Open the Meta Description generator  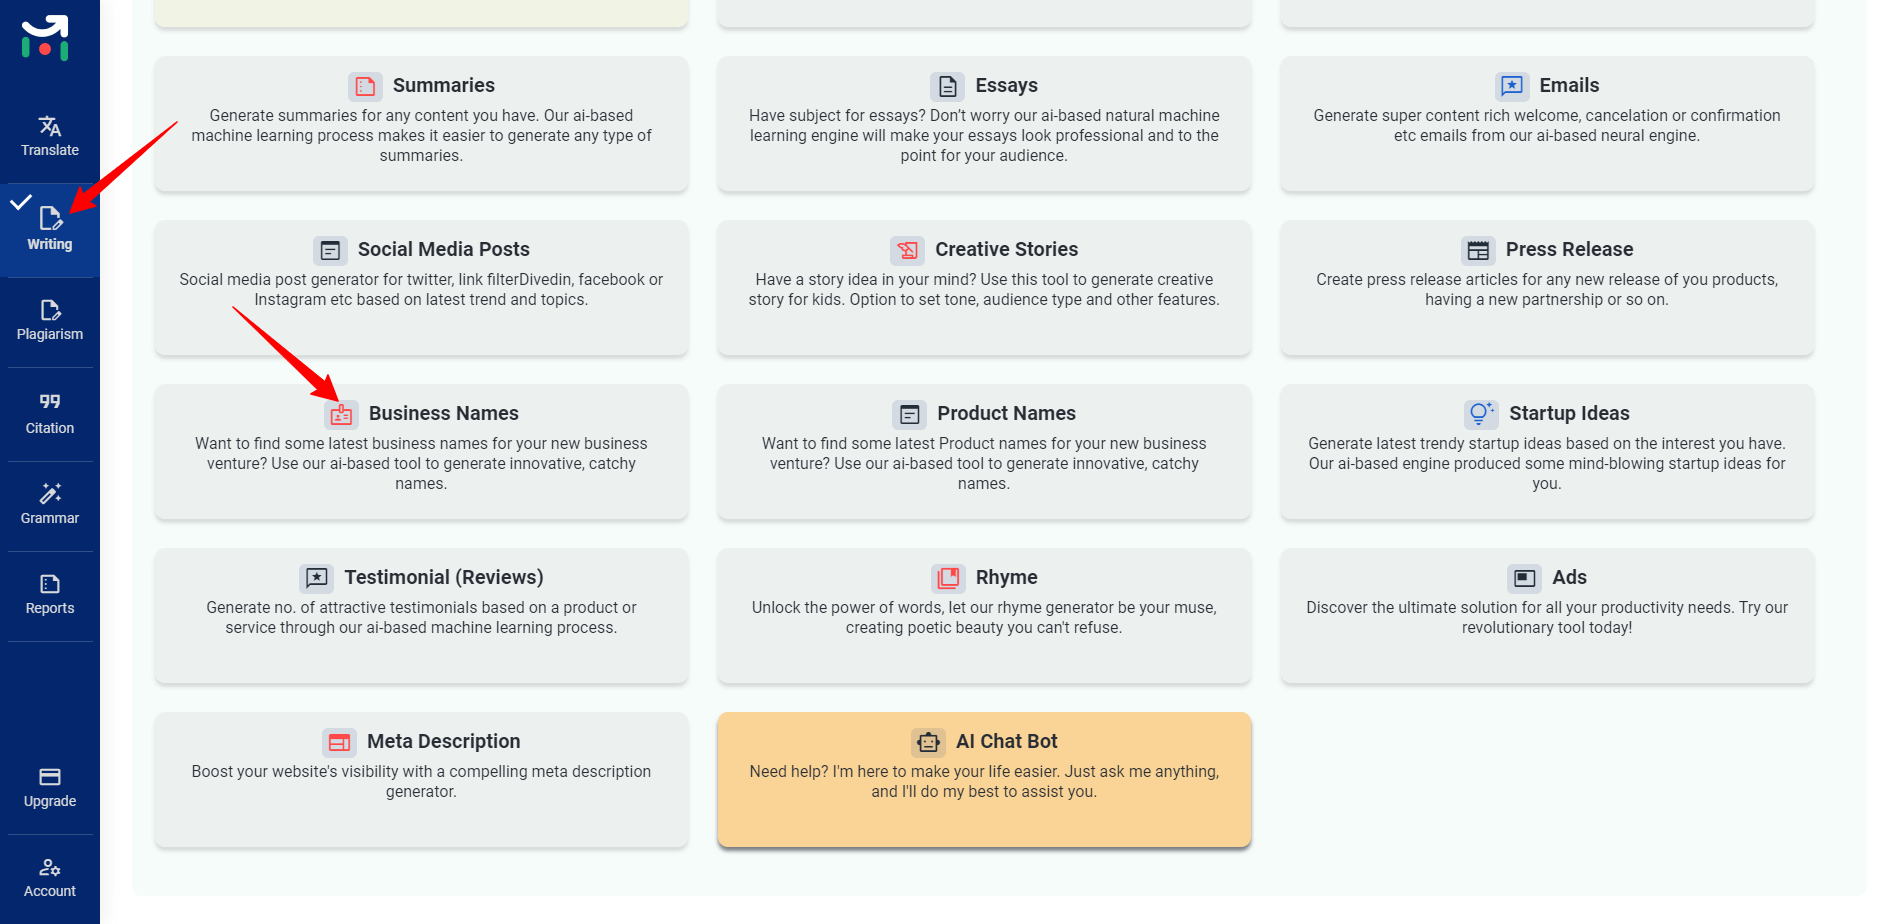[x=420, y=780]
